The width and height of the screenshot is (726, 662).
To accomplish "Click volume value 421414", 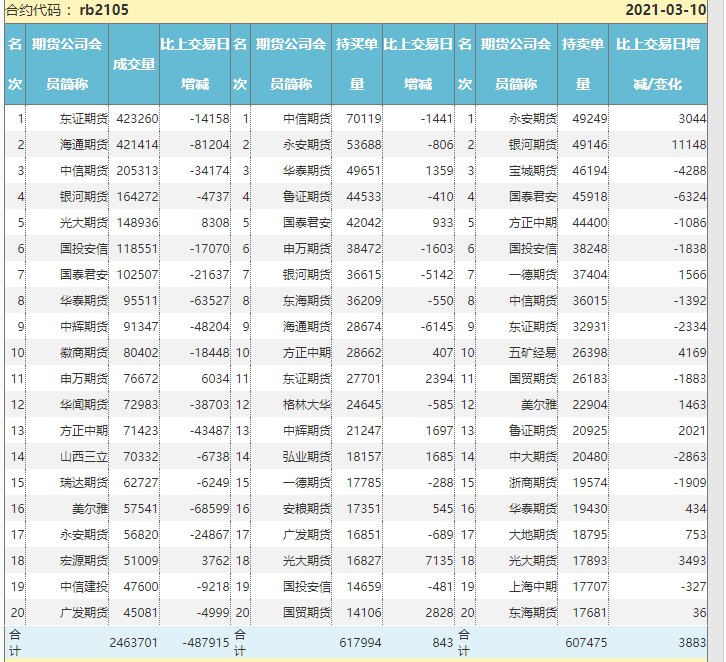I will click(138, 145).
